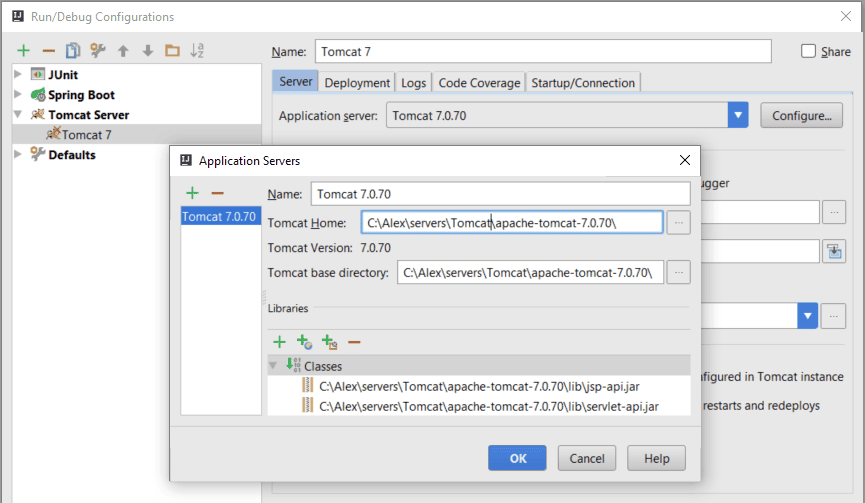Image resolution: width=865 pixels, height=503 pixels.
Task: Collapse the Classes library group
Action: (273, 366)
